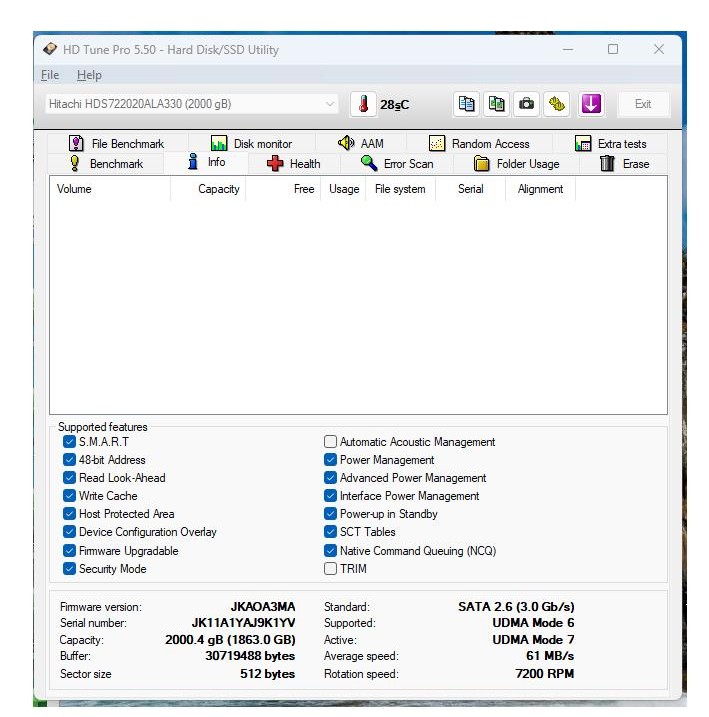The width and height of the screenshot is (709, 717).
Task: Toggle the S.M.A.R.T checkbox
Action: tap(69, 442)
